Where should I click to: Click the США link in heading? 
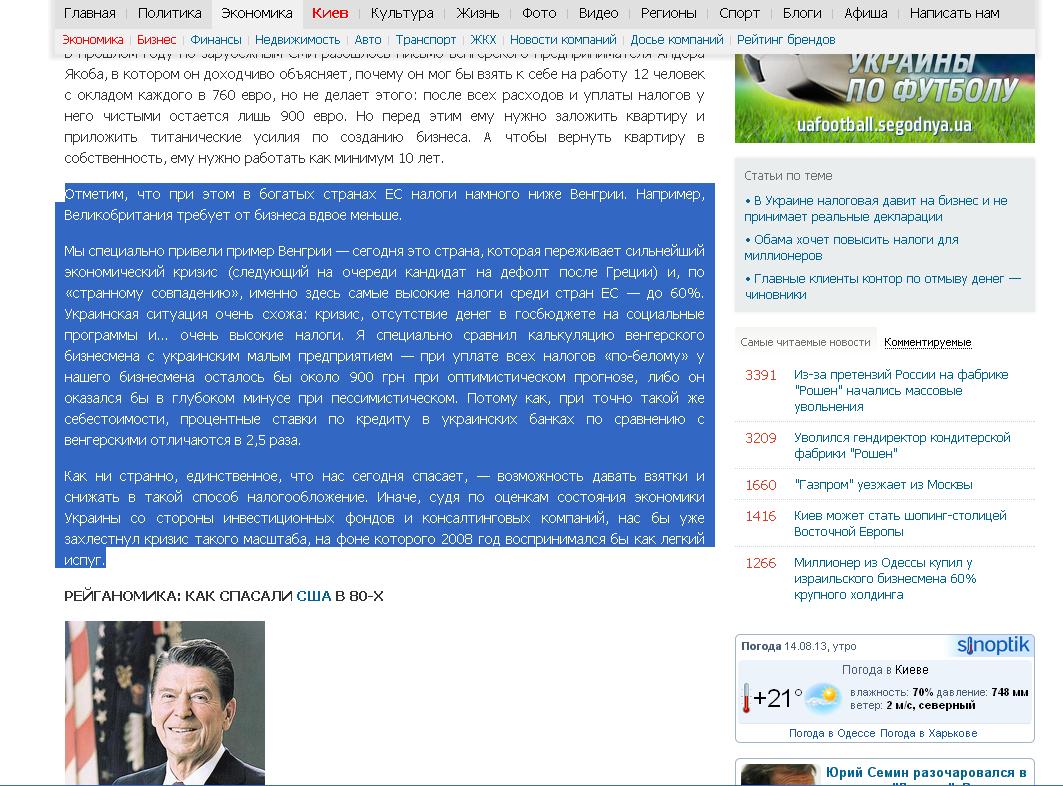tap(313, 596)
